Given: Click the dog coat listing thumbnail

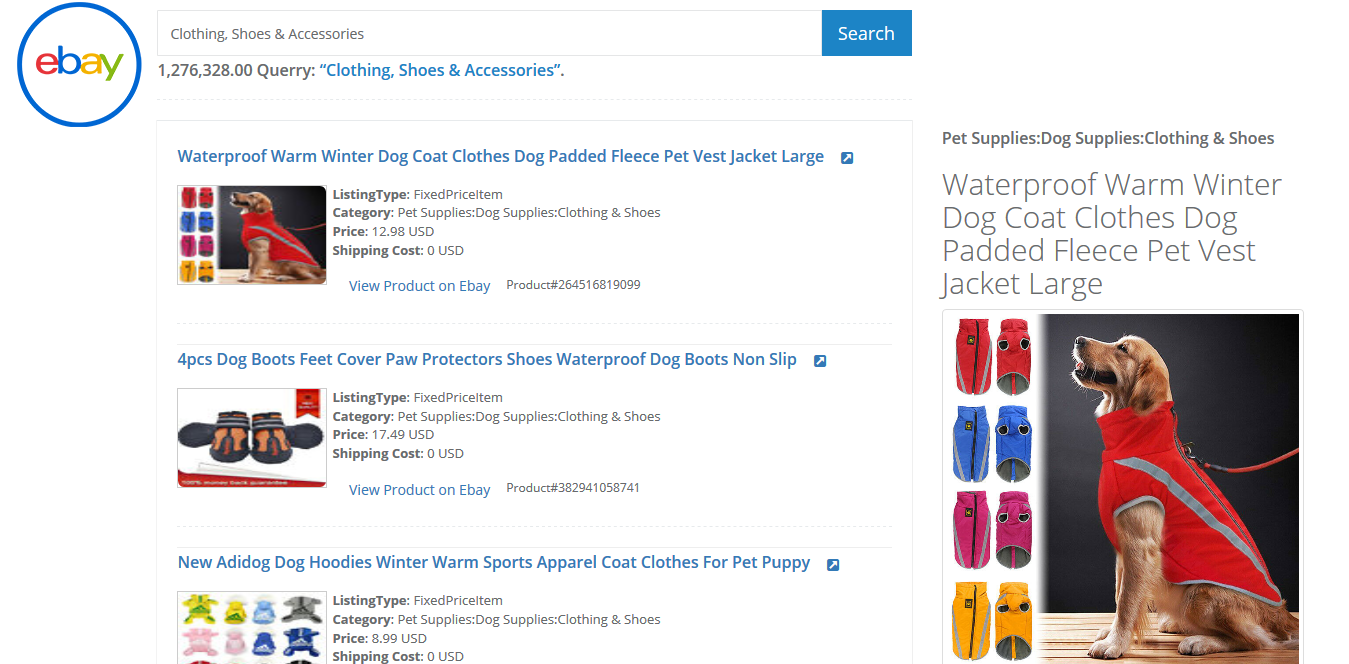Looking at the screenshot, I should [x=252, y=235].
